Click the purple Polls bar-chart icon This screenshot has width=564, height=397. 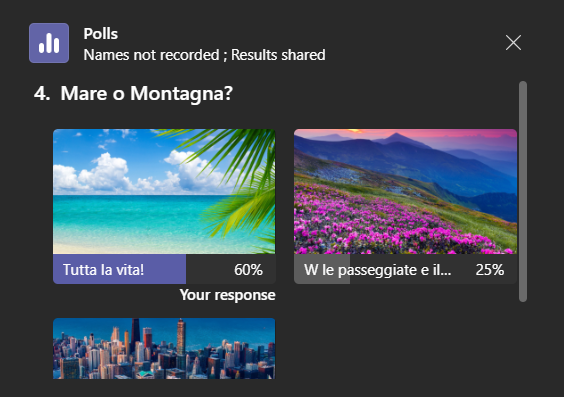click(49, 43)
